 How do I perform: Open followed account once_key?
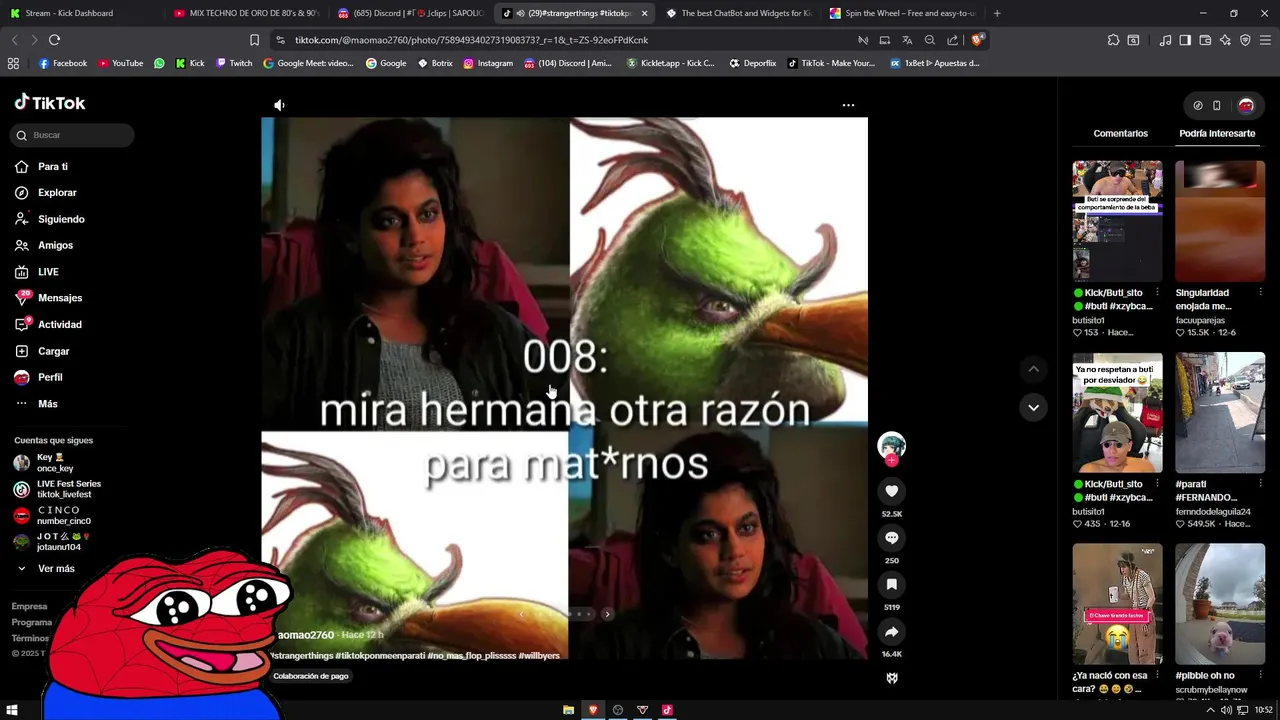click(x=55, y=462)
